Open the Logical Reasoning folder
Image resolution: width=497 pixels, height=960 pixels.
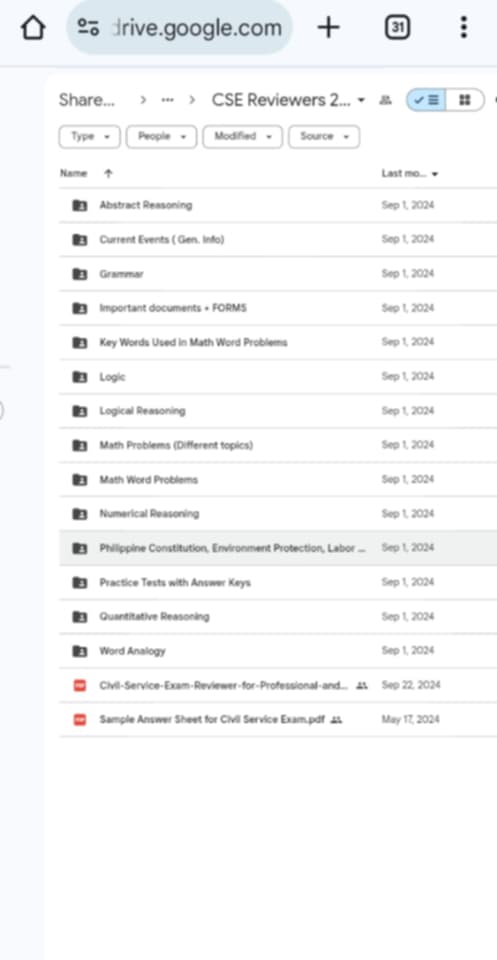pyautogui.click(x=143, y=411)
